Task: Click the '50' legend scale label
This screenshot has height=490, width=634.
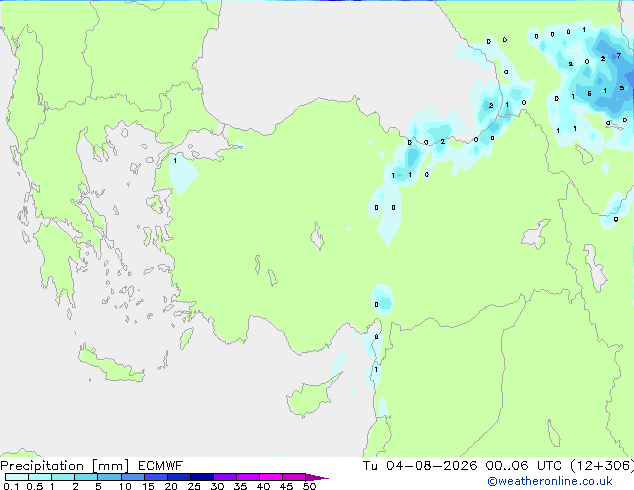Action: click(309, 486)
